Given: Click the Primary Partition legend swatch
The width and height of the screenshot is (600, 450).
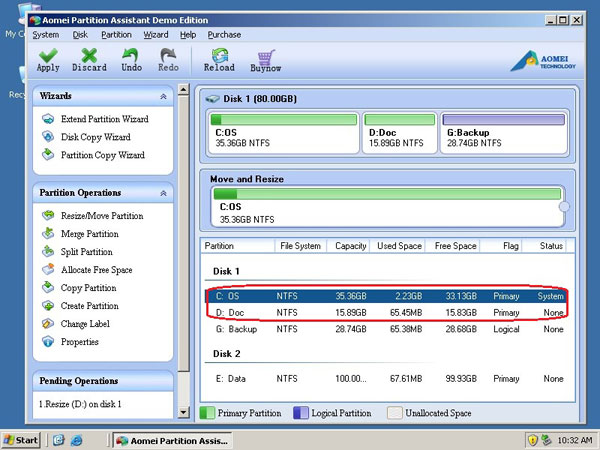Looking at the screenshot, I should click(x=207, y=413).
